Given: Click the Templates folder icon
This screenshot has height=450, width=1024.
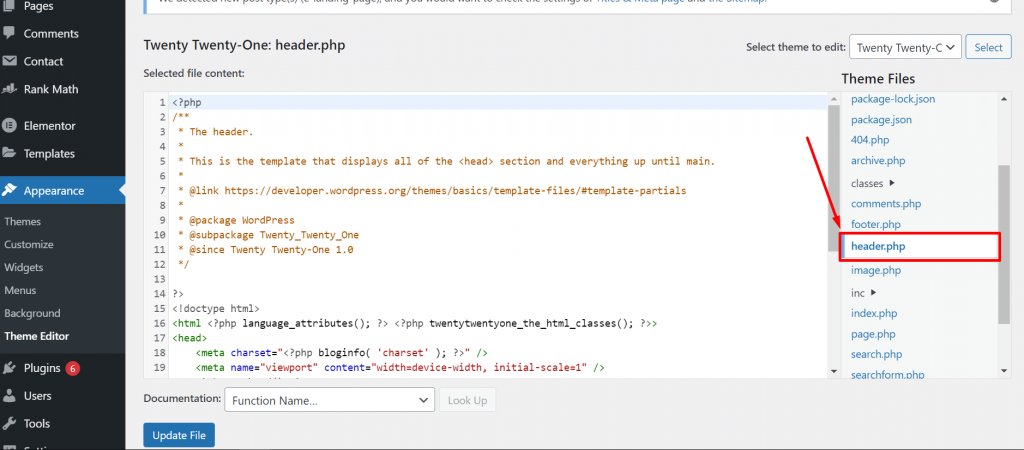Looking at the screenshot, I should click(9, 153).
